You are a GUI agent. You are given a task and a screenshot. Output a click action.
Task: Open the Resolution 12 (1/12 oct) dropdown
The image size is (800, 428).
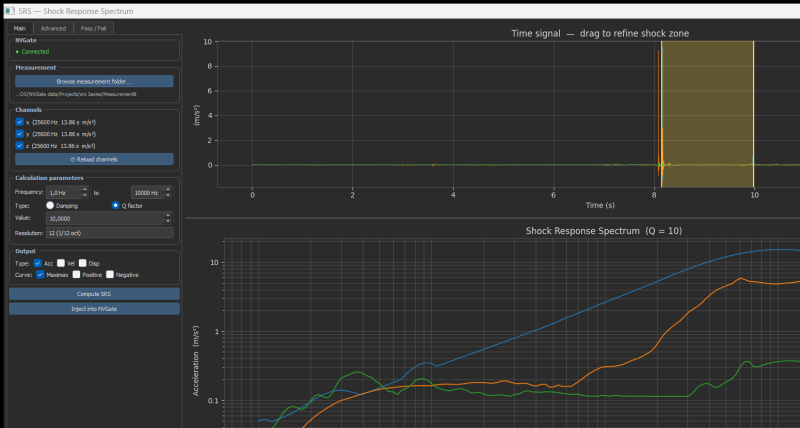coord(110,233)
